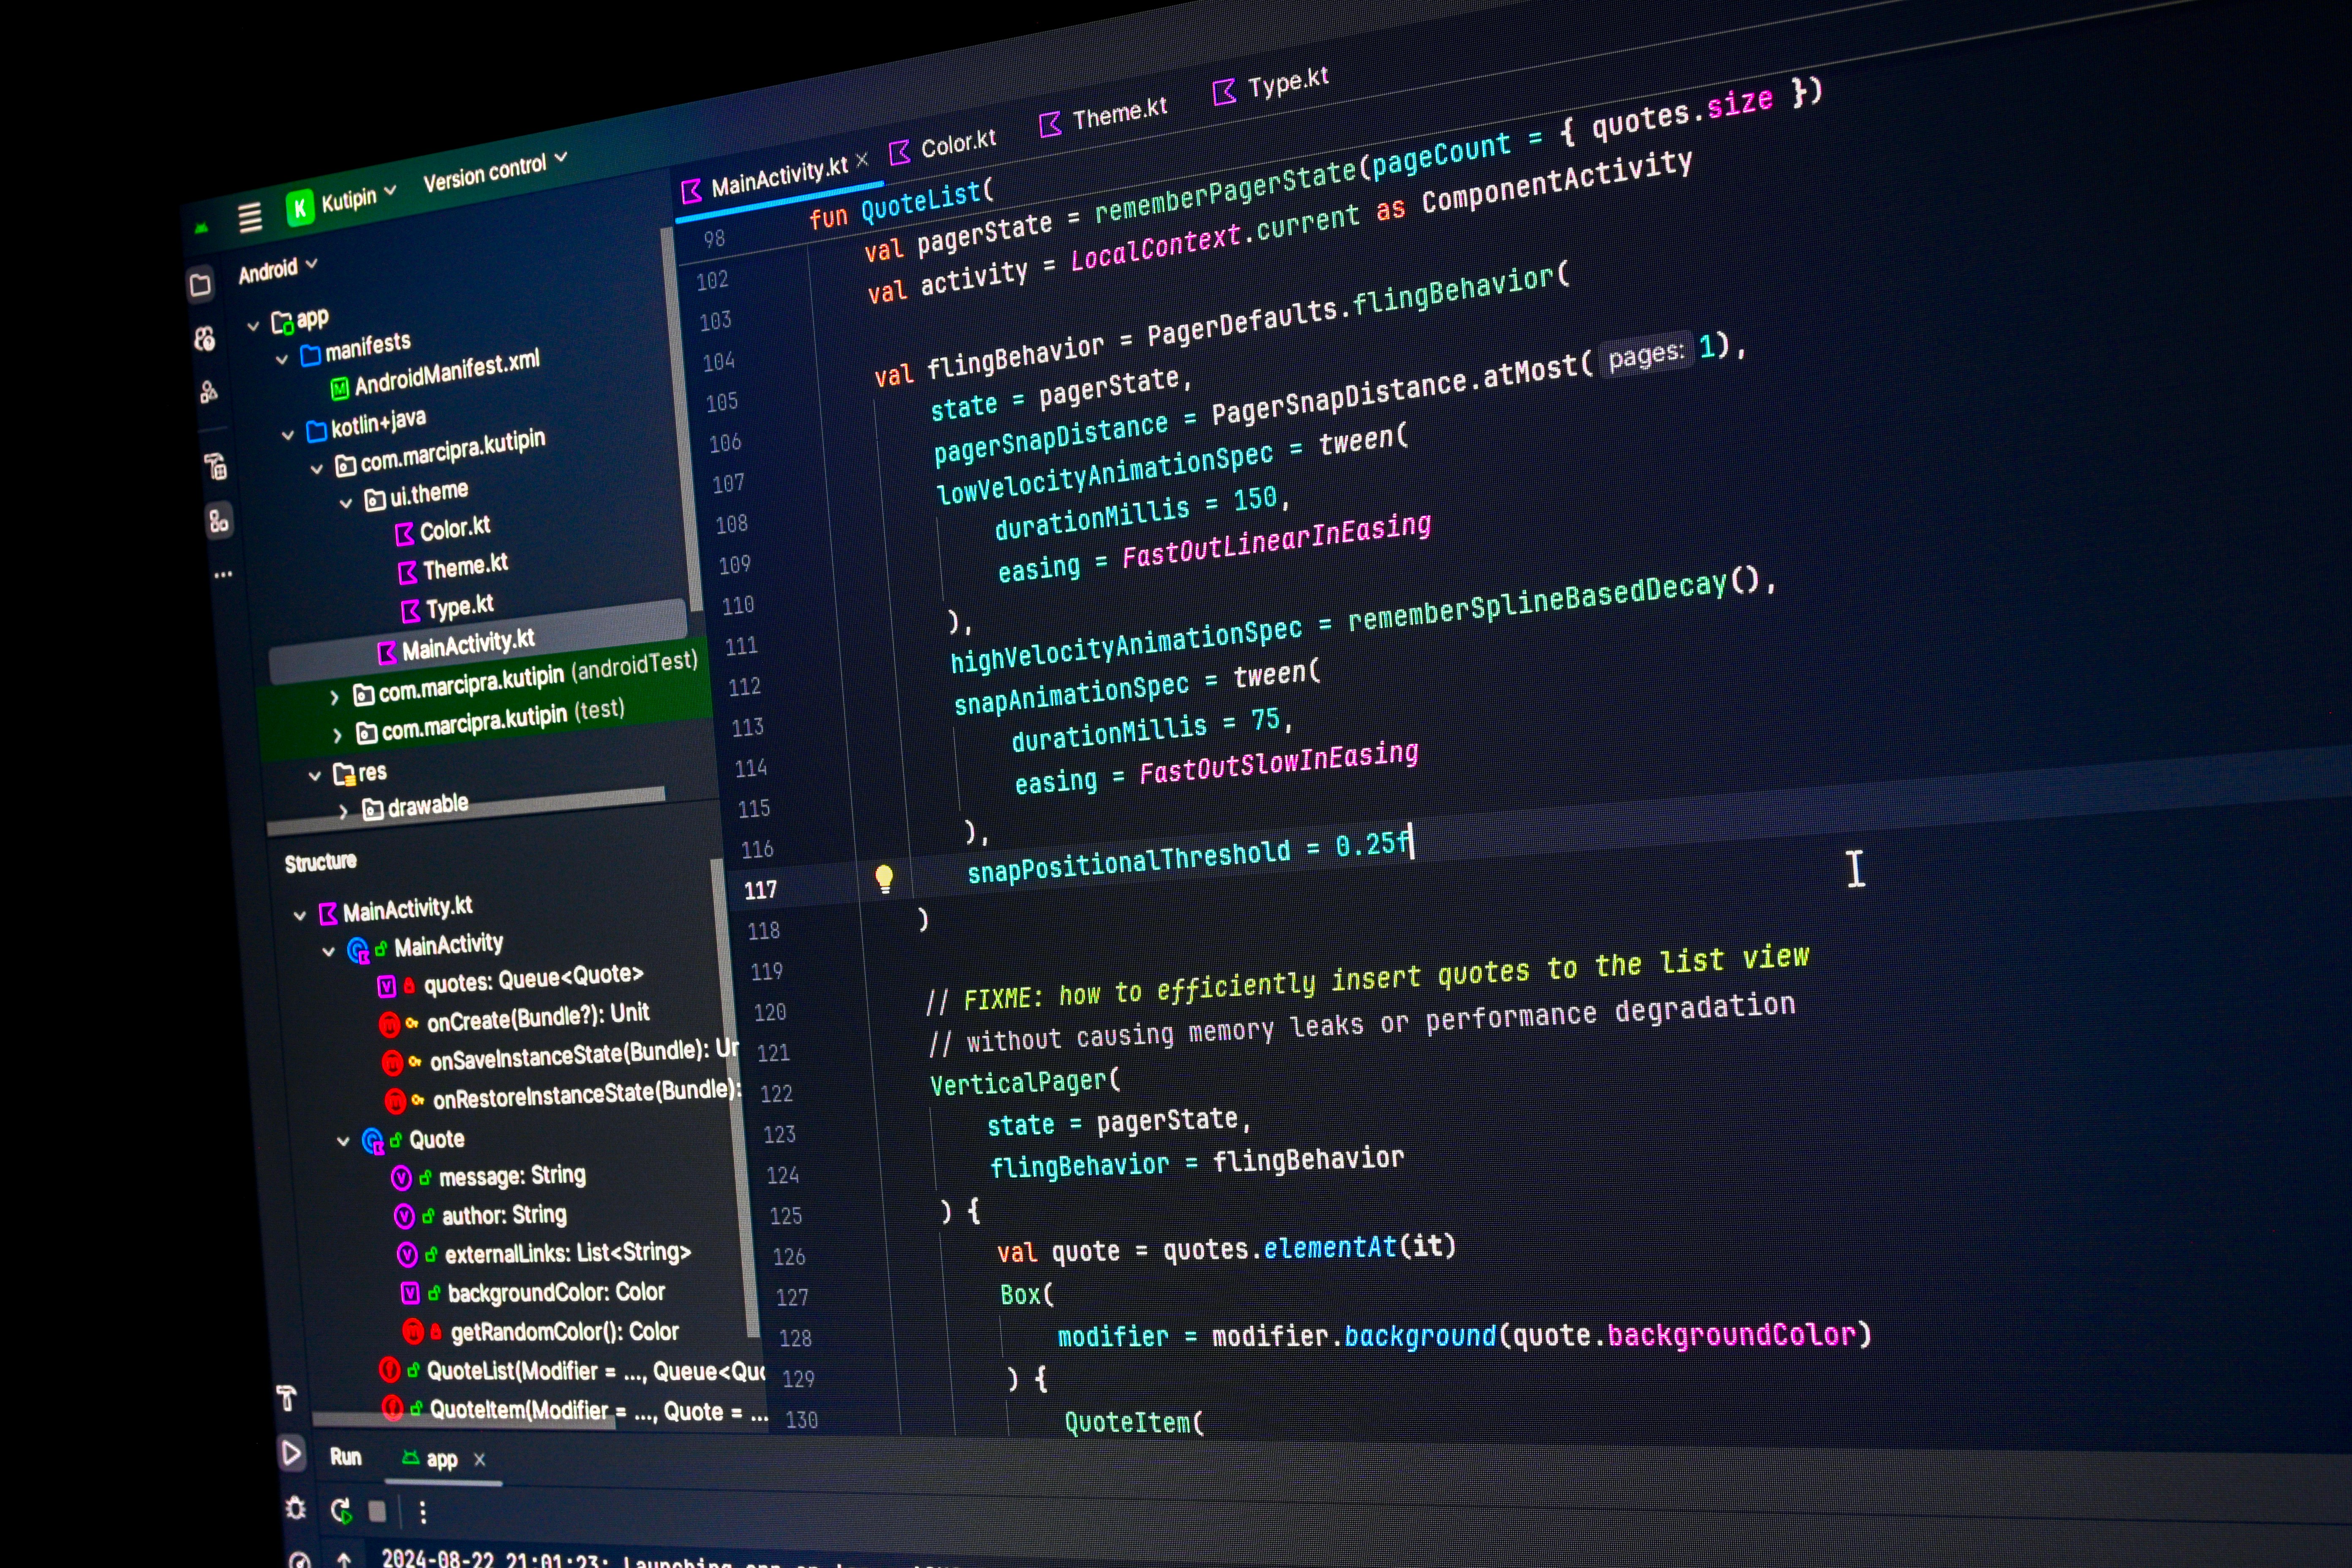Click the Android Studio logo icon
Screen dimensions: 2352x1568
[201, 228]
